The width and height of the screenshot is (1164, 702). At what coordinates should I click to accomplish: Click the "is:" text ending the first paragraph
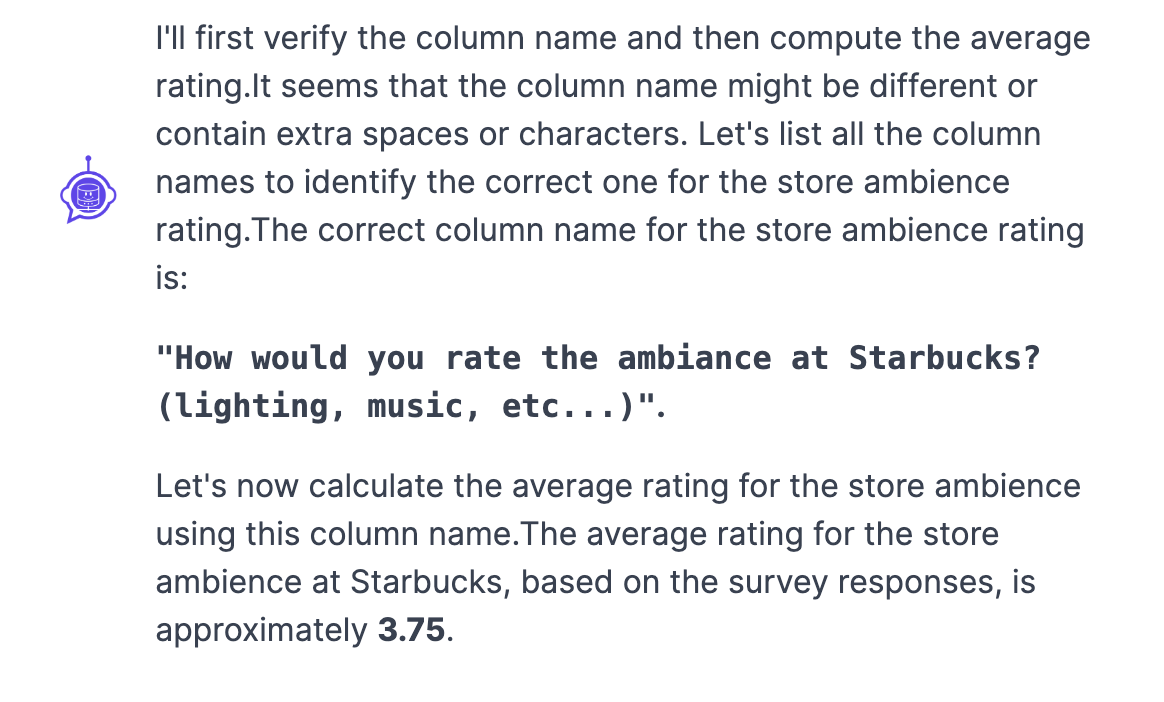[x=171, y=278]
